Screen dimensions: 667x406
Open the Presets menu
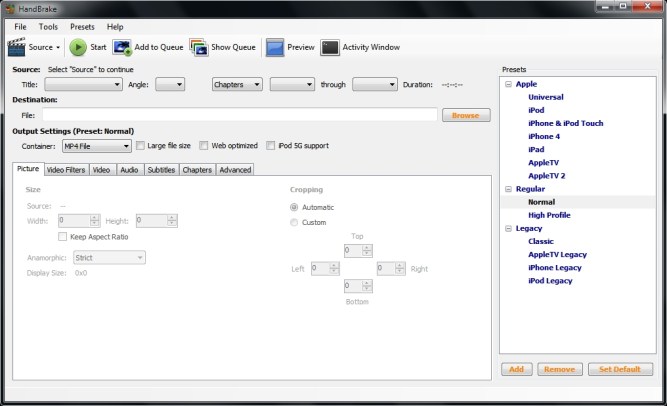point(83,26)
